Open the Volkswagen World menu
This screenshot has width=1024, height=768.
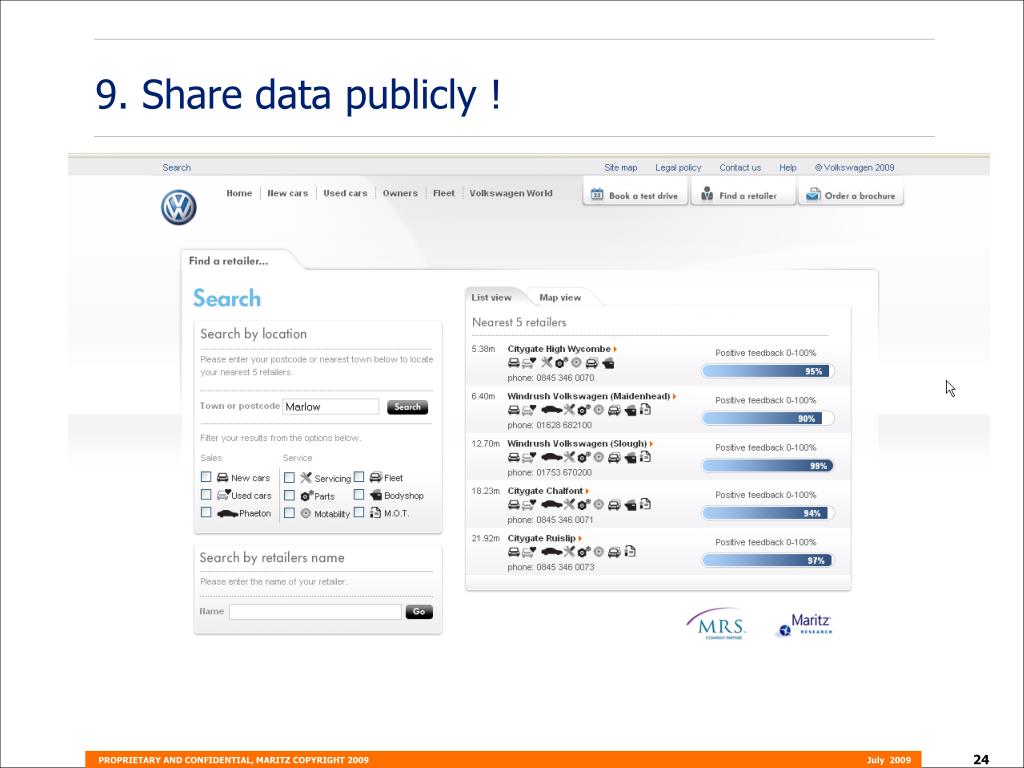pos(511,193)
